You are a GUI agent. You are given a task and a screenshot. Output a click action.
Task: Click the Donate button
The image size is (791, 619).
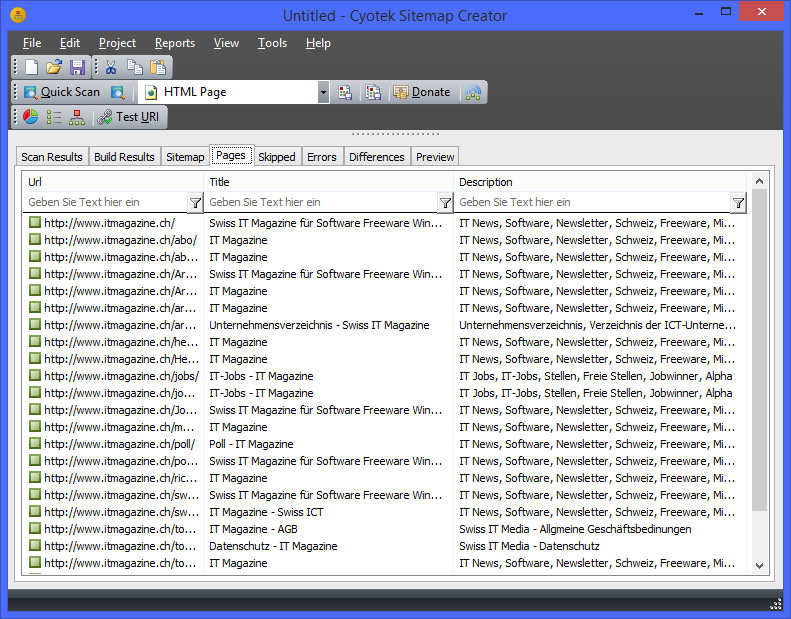coord(422,92)
